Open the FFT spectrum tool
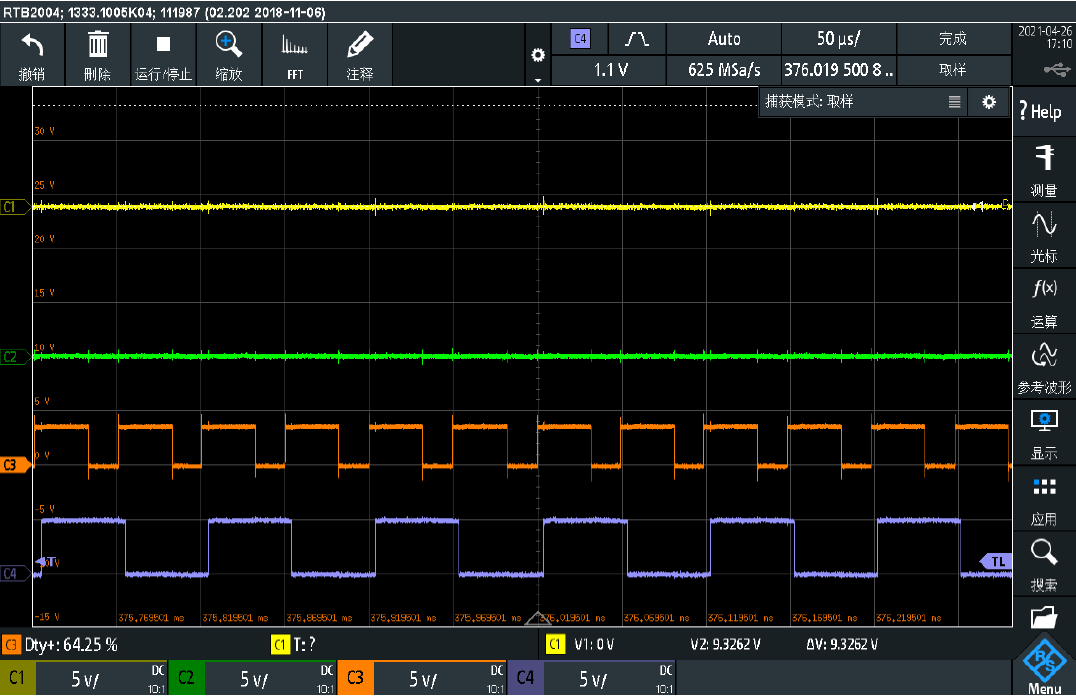The width and height of the screenshot is (1076, 697). click(294, 56)
